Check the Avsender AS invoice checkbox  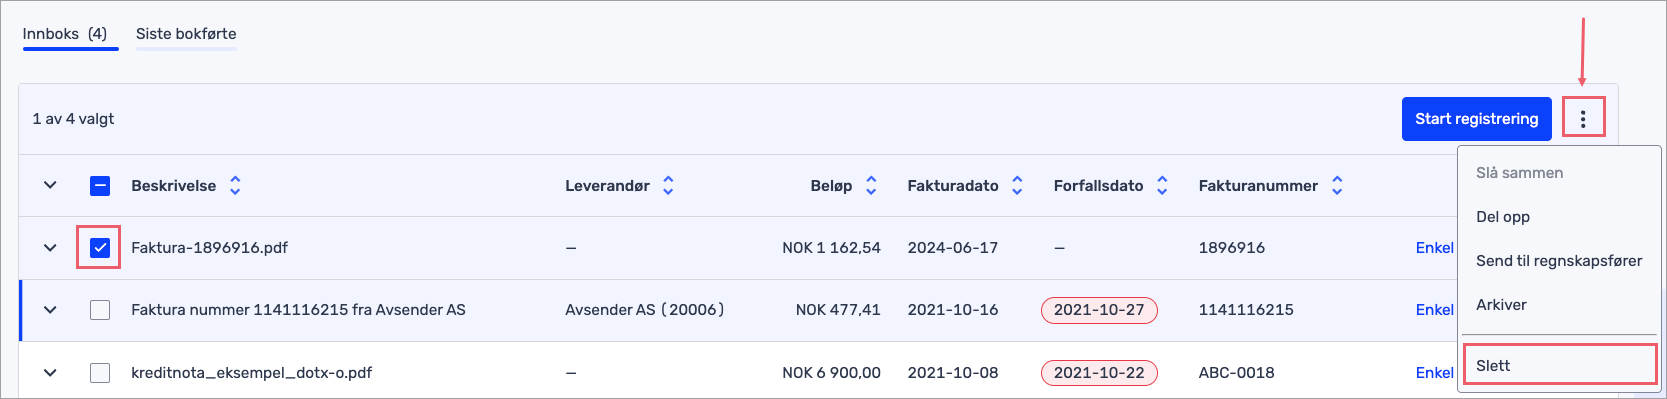click(x=100, y=310)
